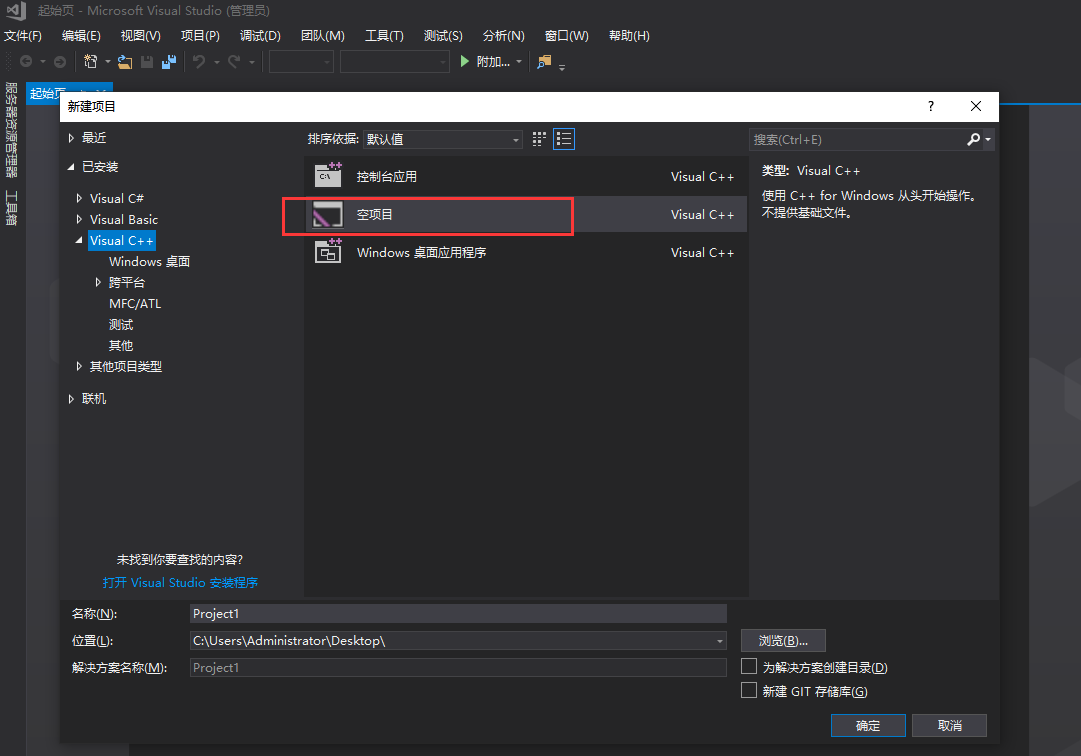
Task: Select the 控制台应用 template row
Action: click(525, 176)
